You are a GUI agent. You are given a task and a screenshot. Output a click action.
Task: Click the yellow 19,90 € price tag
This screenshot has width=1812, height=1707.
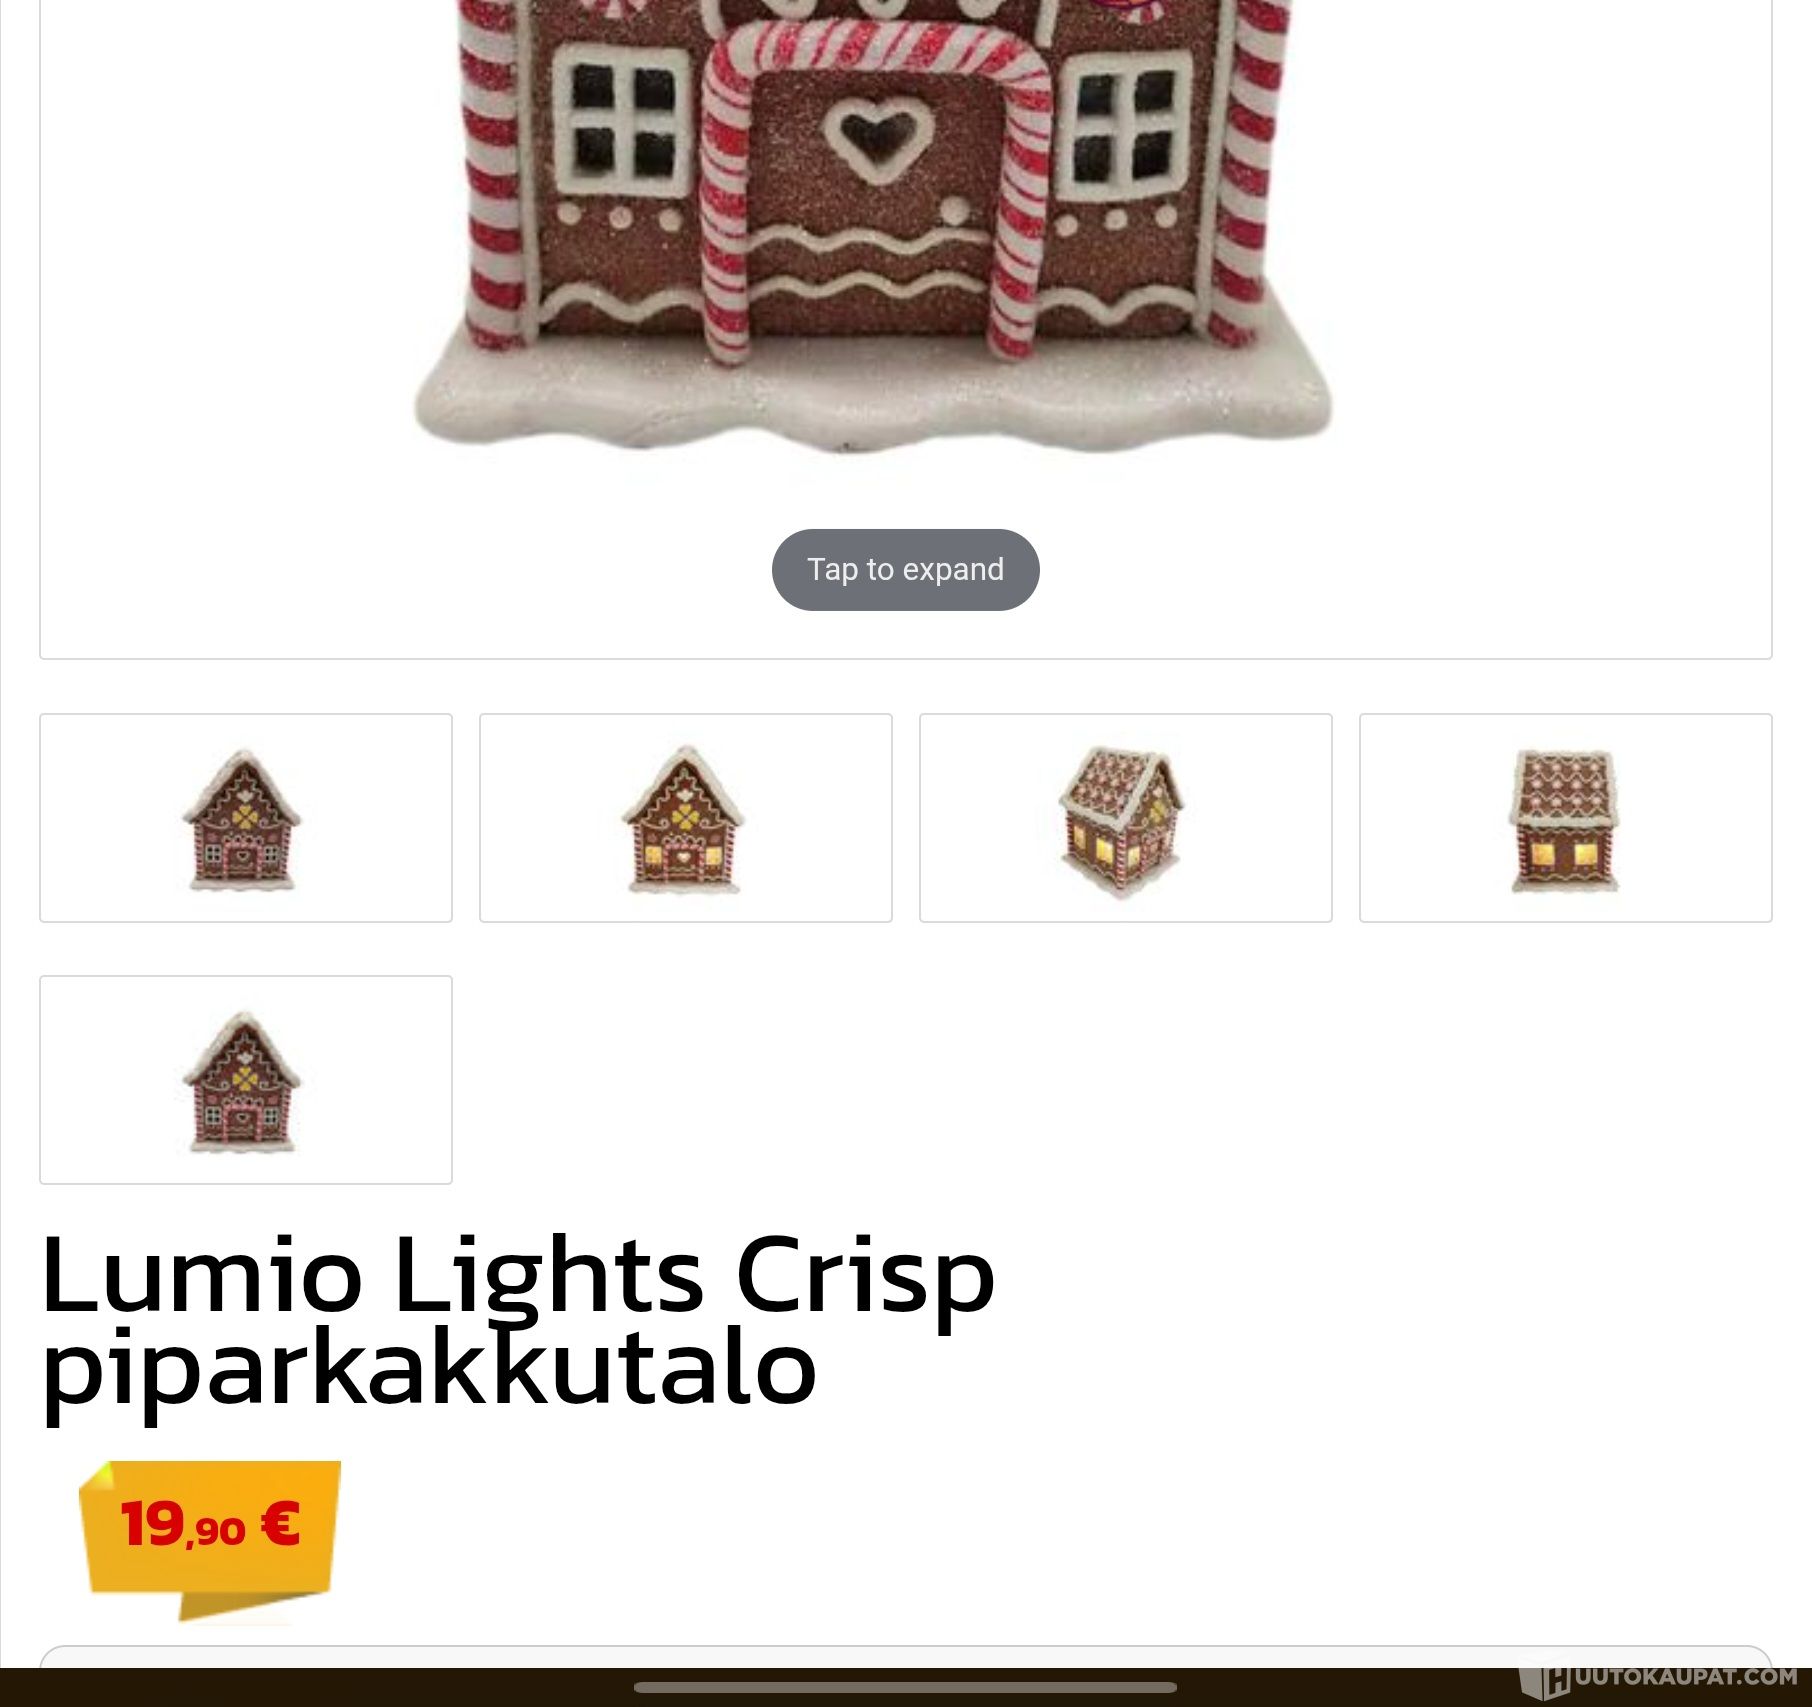click(x=210, y=1538)
